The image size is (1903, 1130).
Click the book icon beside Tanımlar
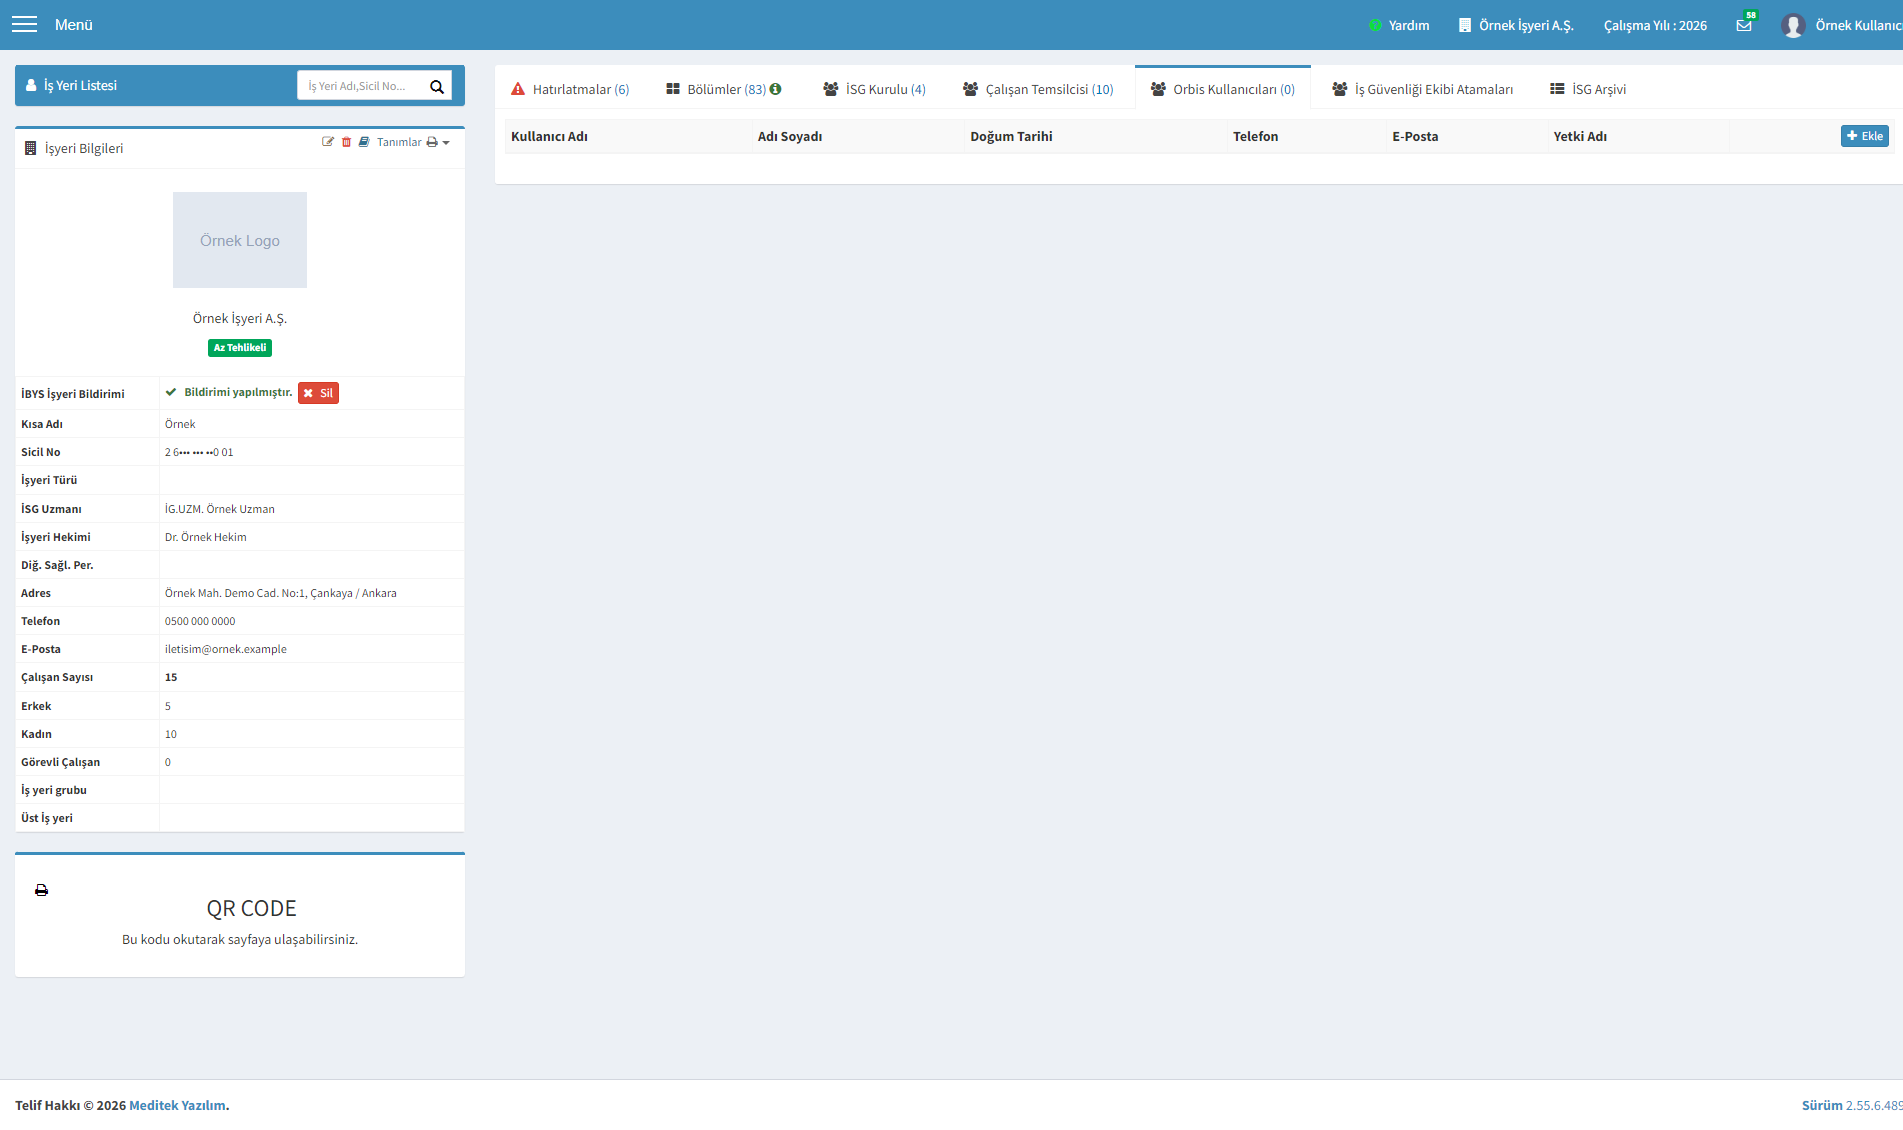coord(364,142)
